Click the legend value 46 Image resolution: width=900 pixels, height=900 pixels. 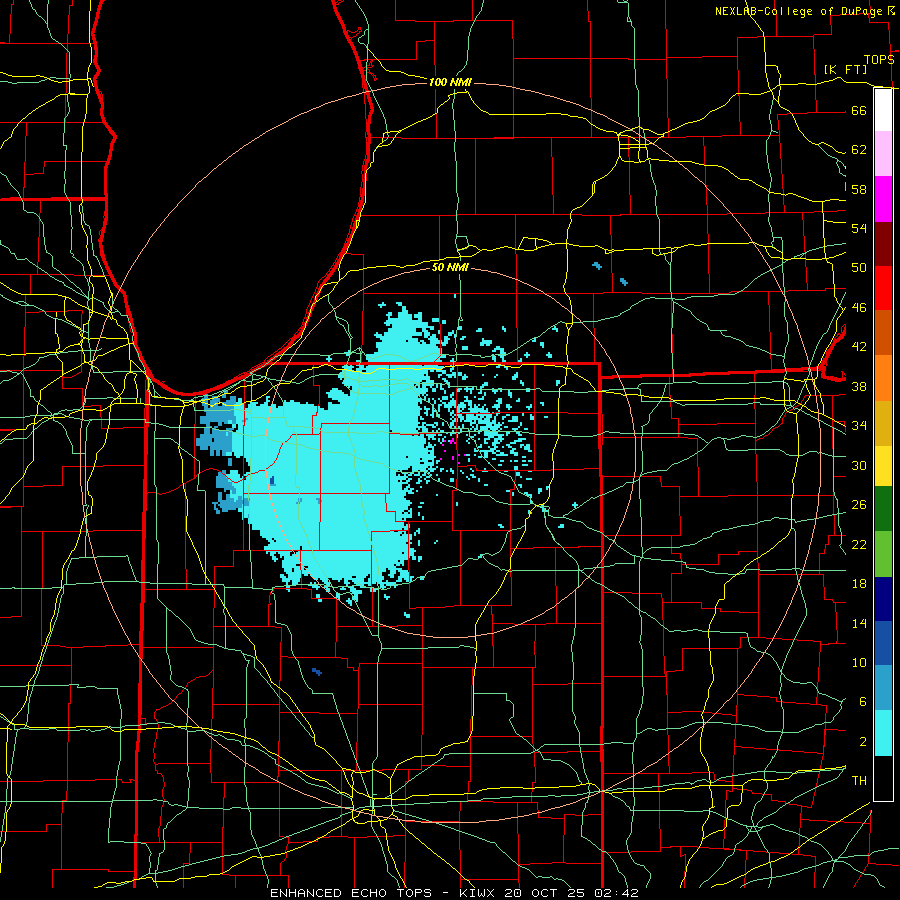(859, 308)
